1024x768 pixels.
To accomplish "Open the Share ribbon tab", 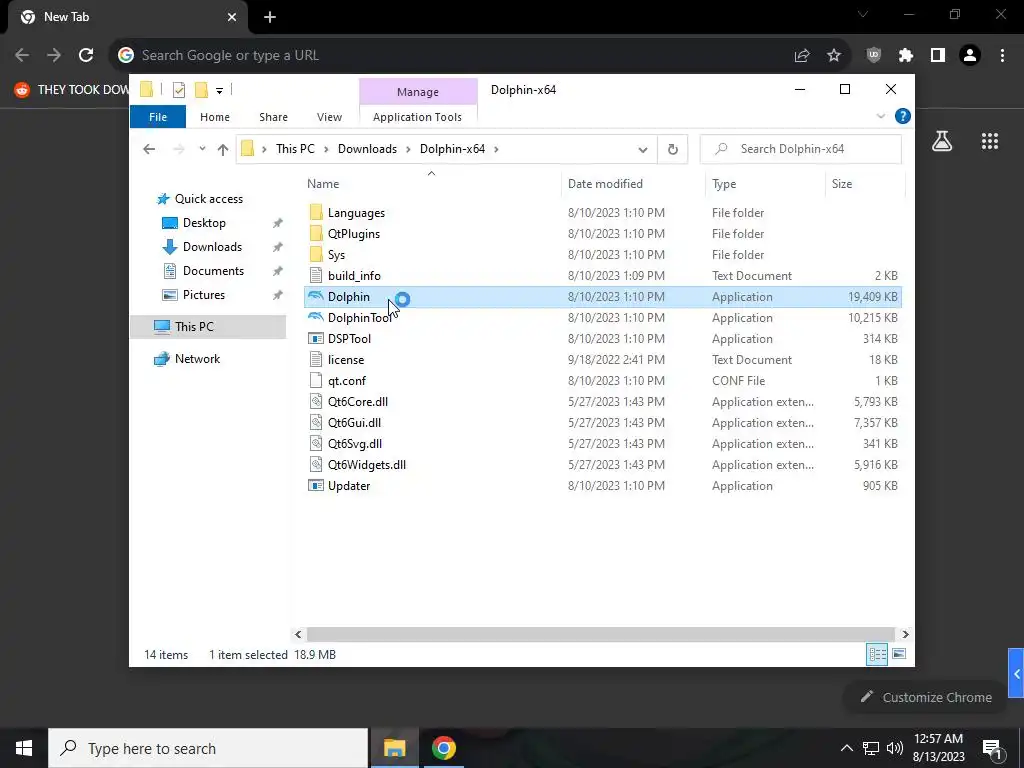I will click(273, 117).
